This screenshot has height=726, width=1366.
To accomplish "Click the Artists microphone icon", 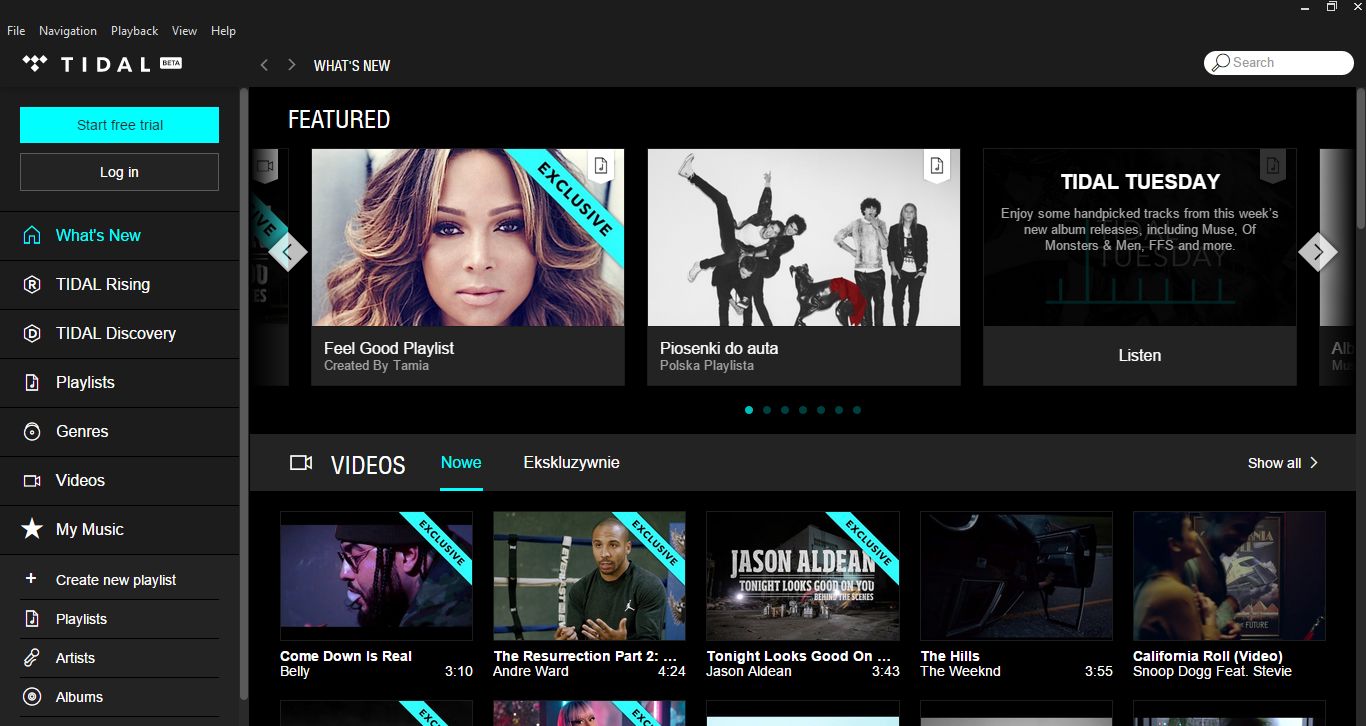I will pyautogui.click(x=32, y=658).
